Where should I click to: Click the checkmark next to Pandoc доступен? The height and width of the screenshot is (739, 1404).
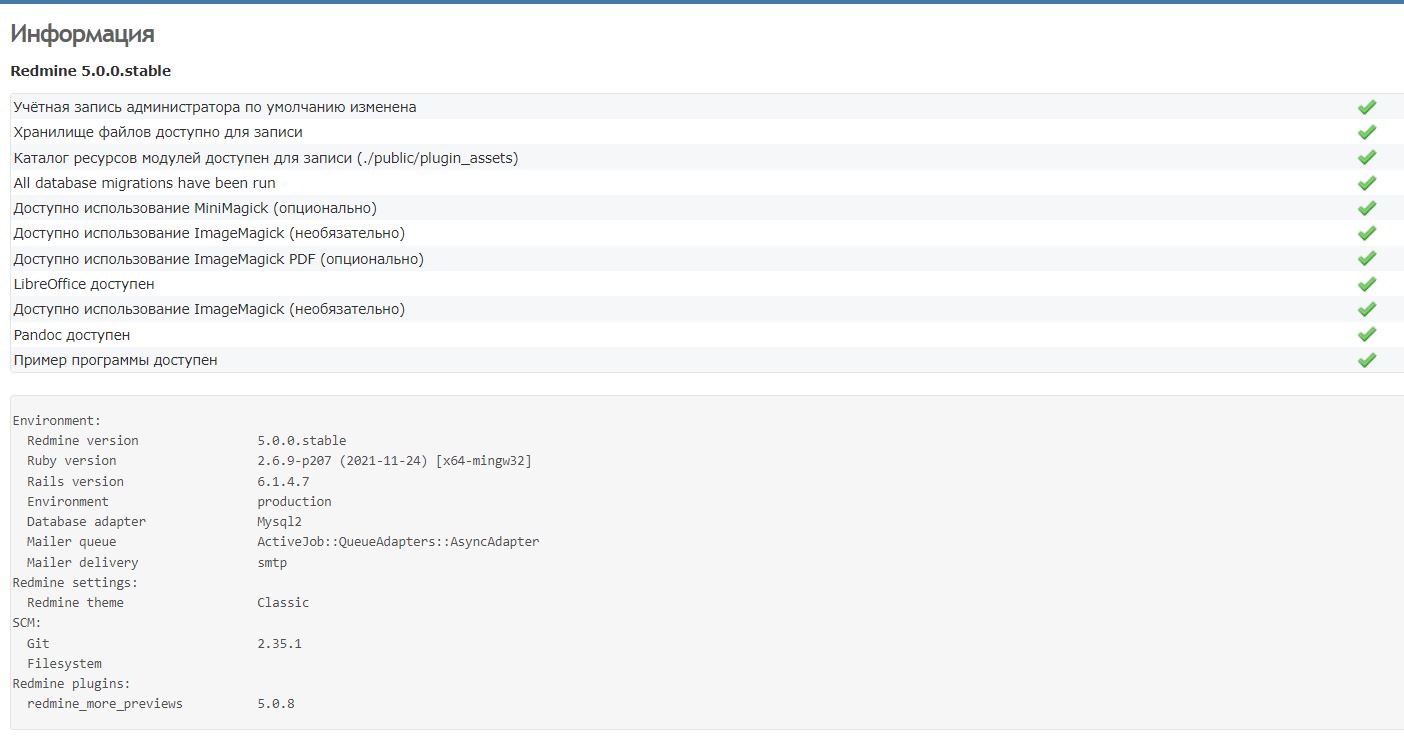1367,335
